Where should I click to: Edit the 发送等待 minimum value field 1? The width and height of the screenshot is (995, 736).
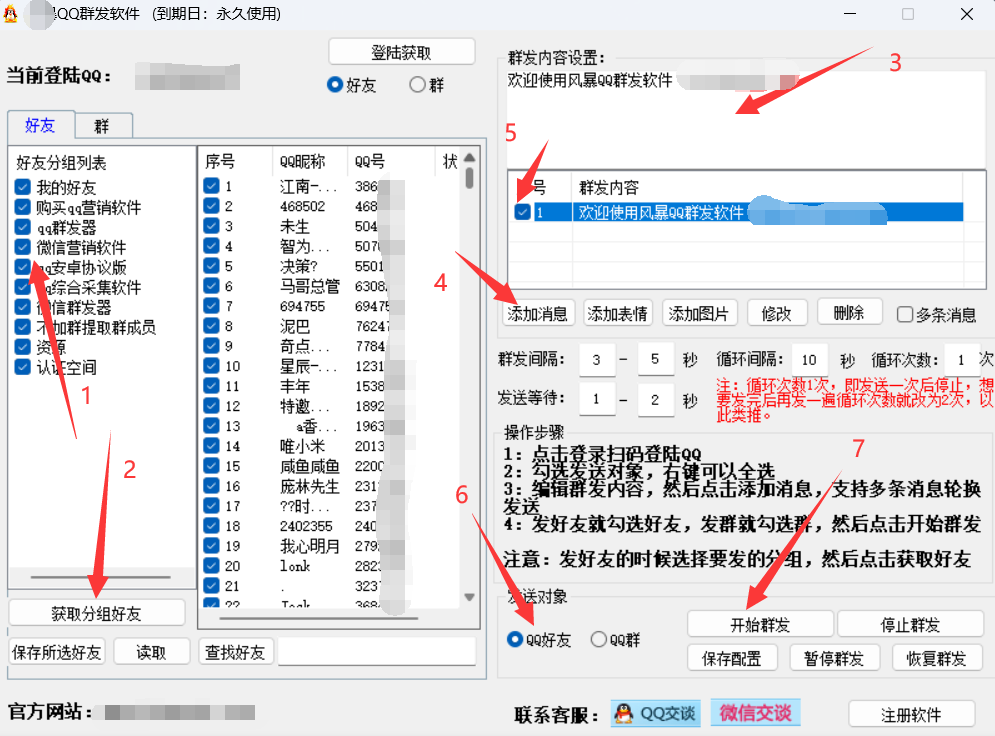point(597,399)
